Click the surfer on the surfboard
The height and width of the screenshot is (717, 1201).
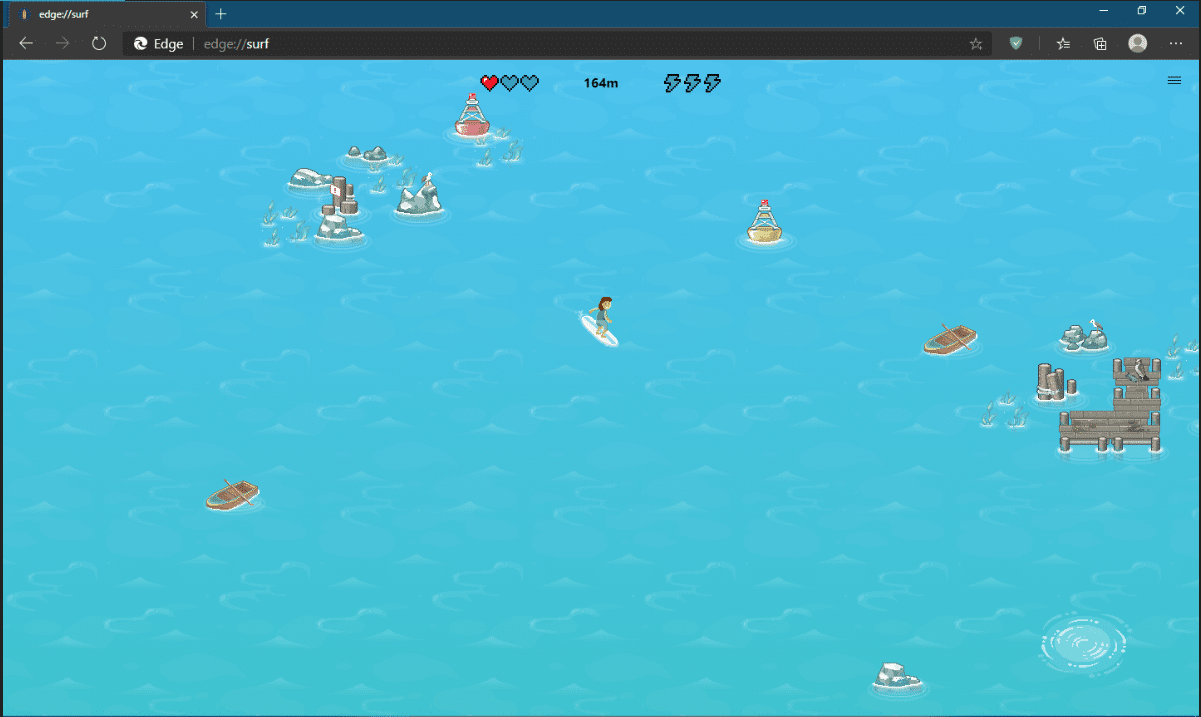pos(601,320)
